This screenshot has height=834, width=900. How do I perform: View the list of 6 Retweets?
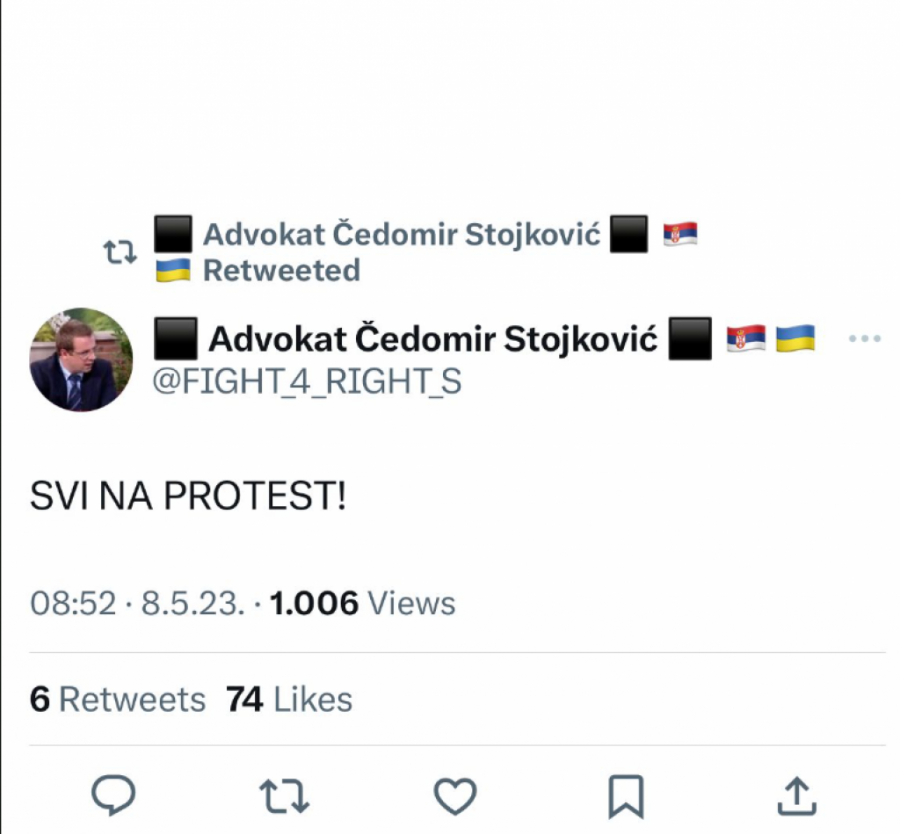(118, 699)
